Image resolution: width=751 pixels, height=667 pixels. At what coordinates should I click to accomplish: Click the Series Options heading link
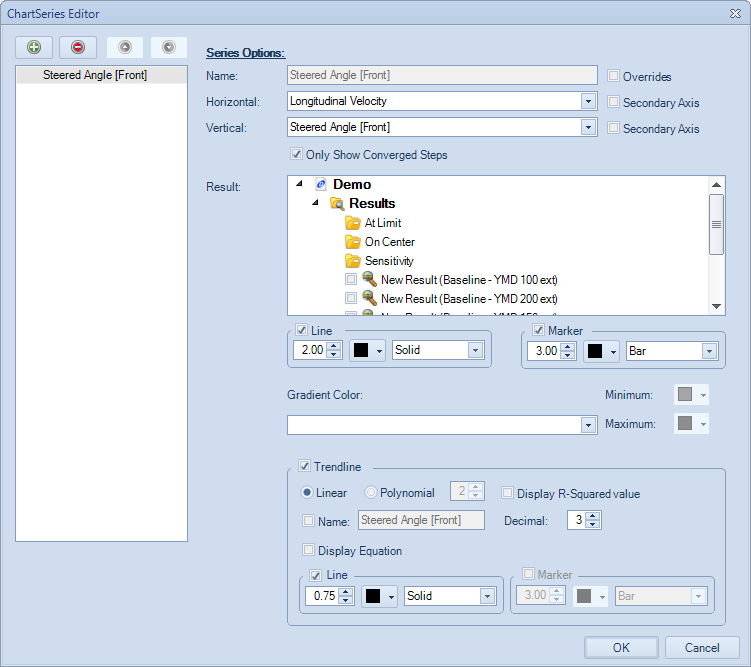[246, 53]
